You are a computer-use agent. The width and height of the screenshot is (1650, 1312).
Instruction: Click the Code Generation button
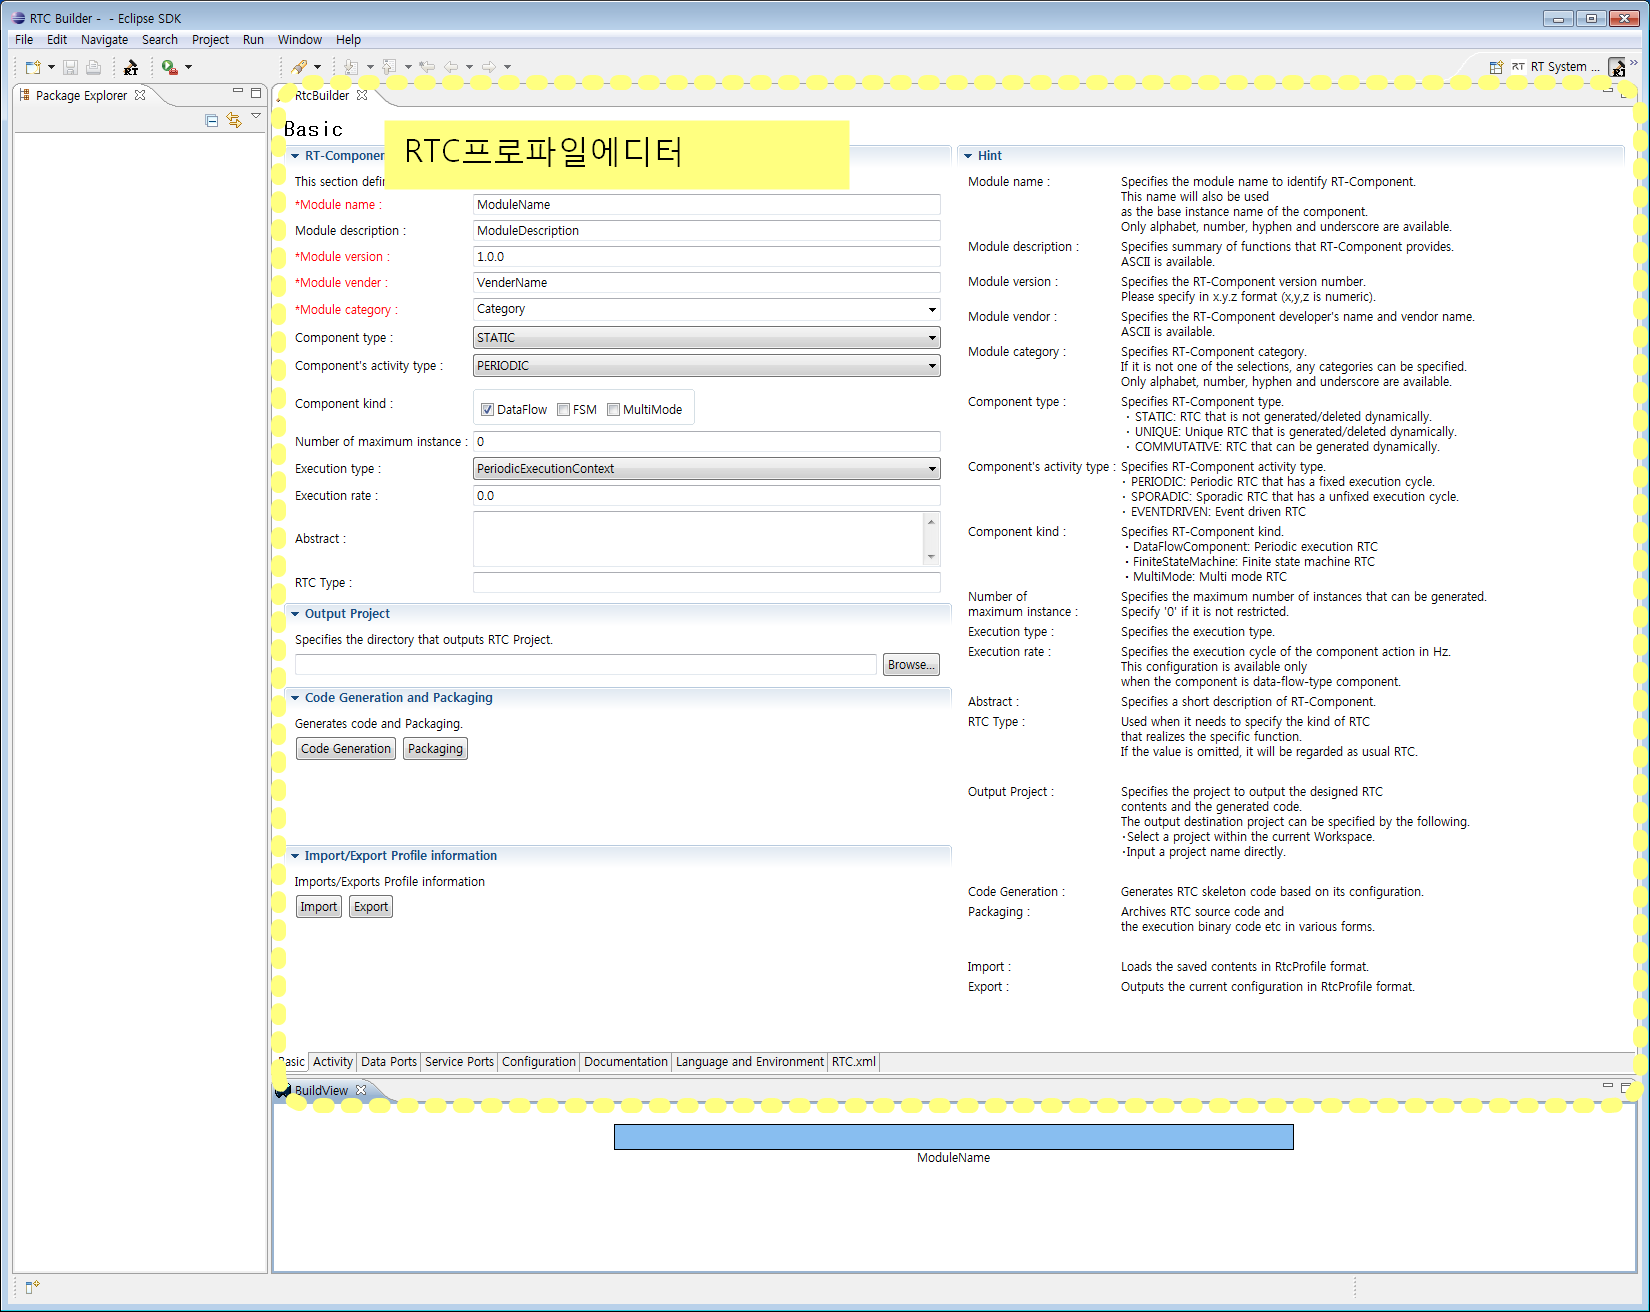(x=346, y=749)
